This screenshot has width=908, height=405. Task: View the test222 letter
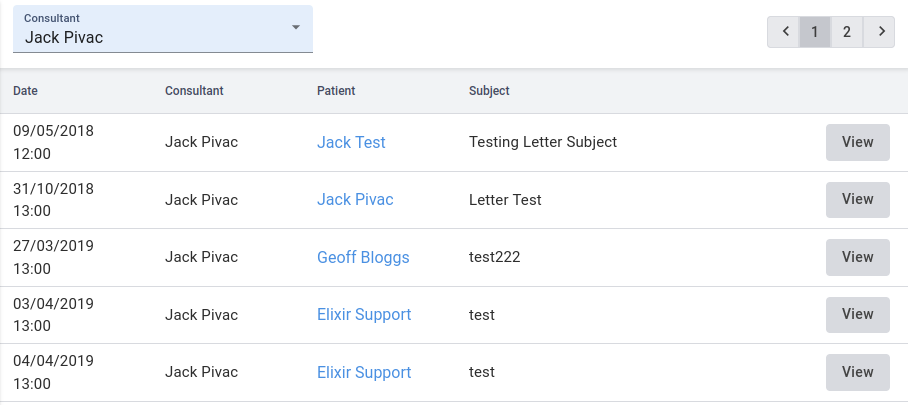pyautogui.click(x=857, y=257)
